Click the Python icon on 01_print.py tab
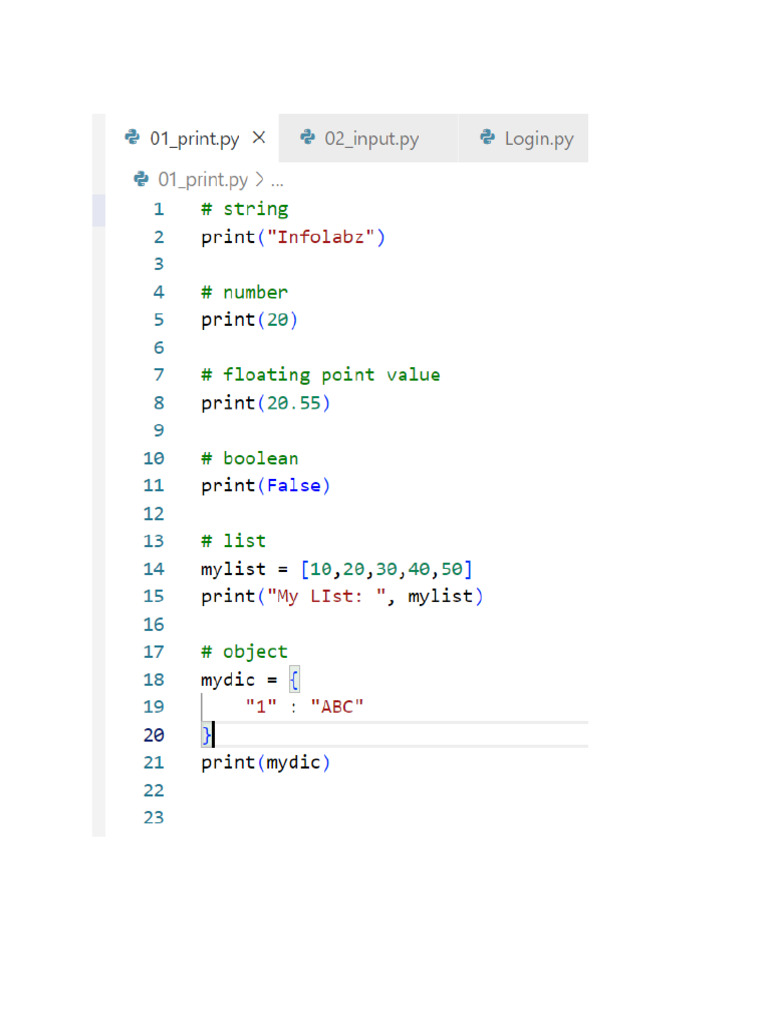This screenshot has height=1024, width=768. pyautogui.click(x=132, y=137)
